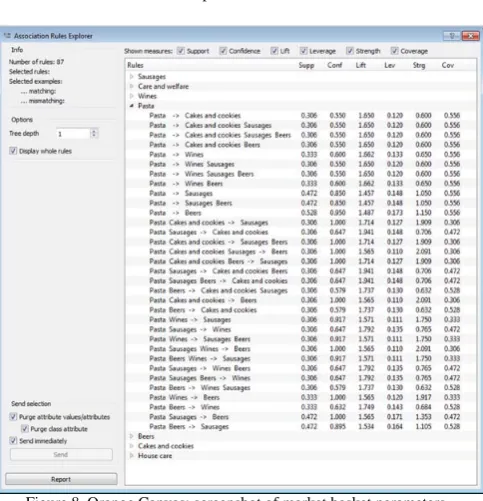Close the Association Rules Explorer window

tap(471, 36)
